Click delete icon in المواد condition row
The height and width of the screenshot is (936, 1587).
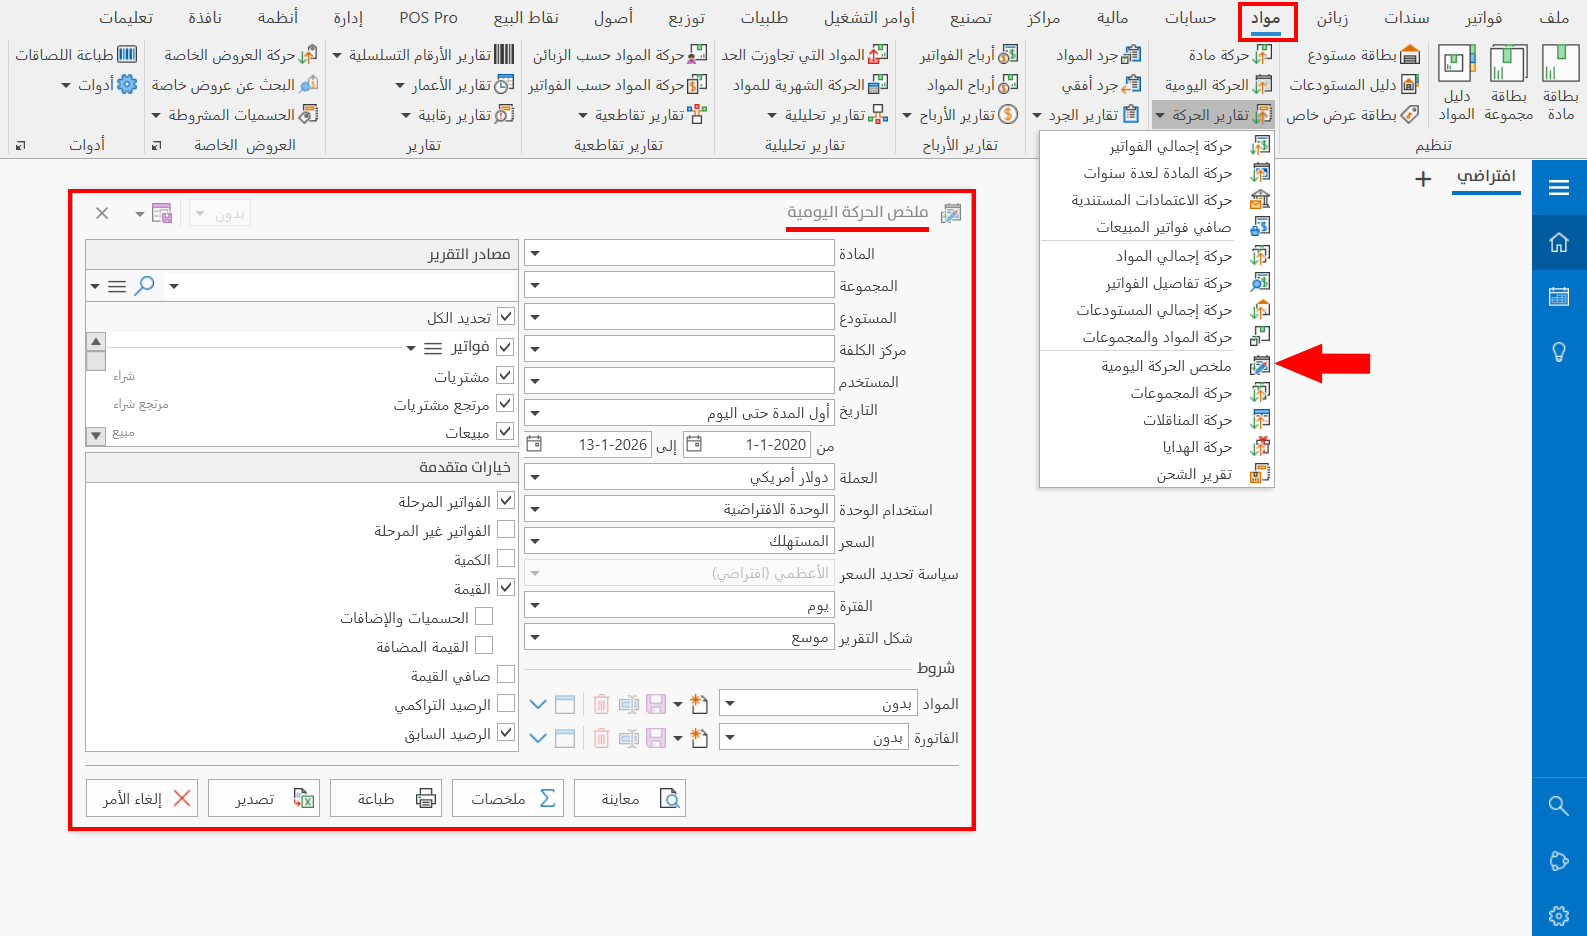tap(601, 704)
